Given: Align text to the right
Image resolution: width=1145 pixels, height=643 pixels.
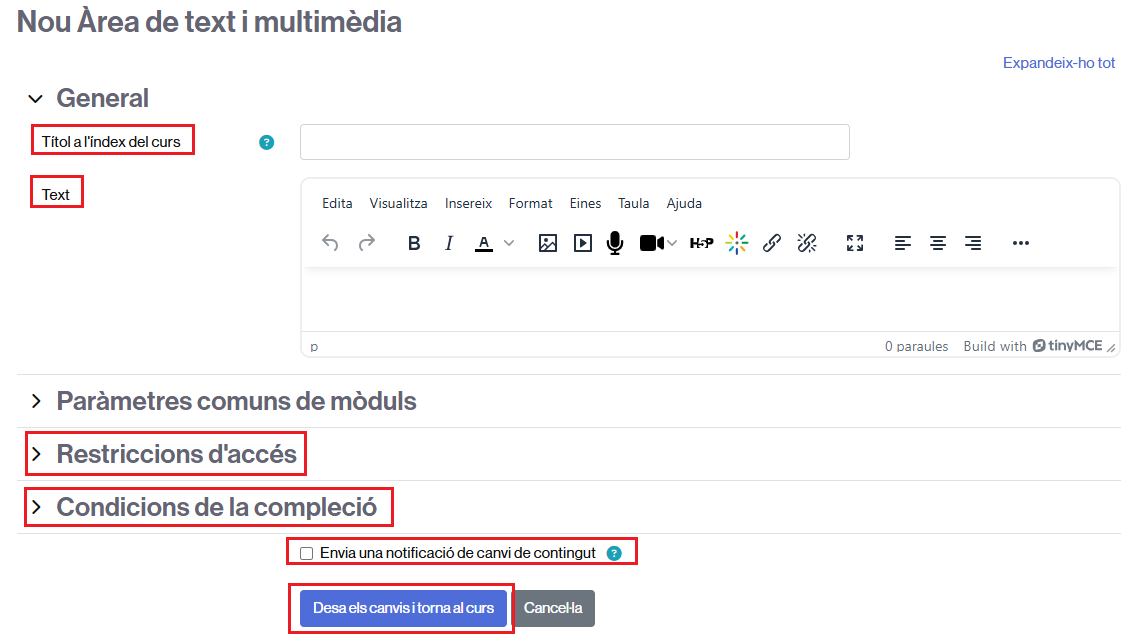Looking at the screenshot, I should [973, 243].
